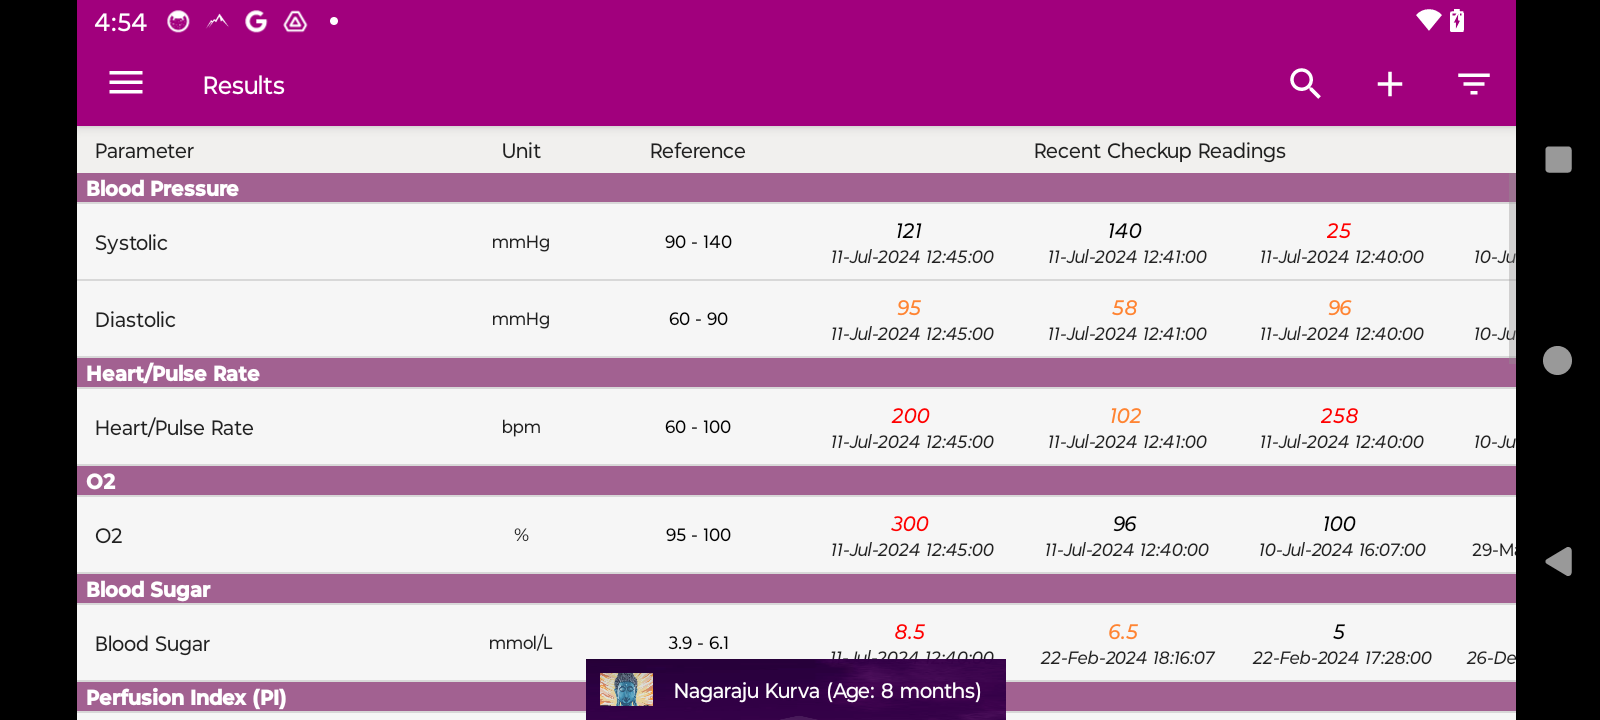Viewport: 1600px width, 720px height.
Task: Tap Systolic reference range 90 - 140
Action: (698, 242)
